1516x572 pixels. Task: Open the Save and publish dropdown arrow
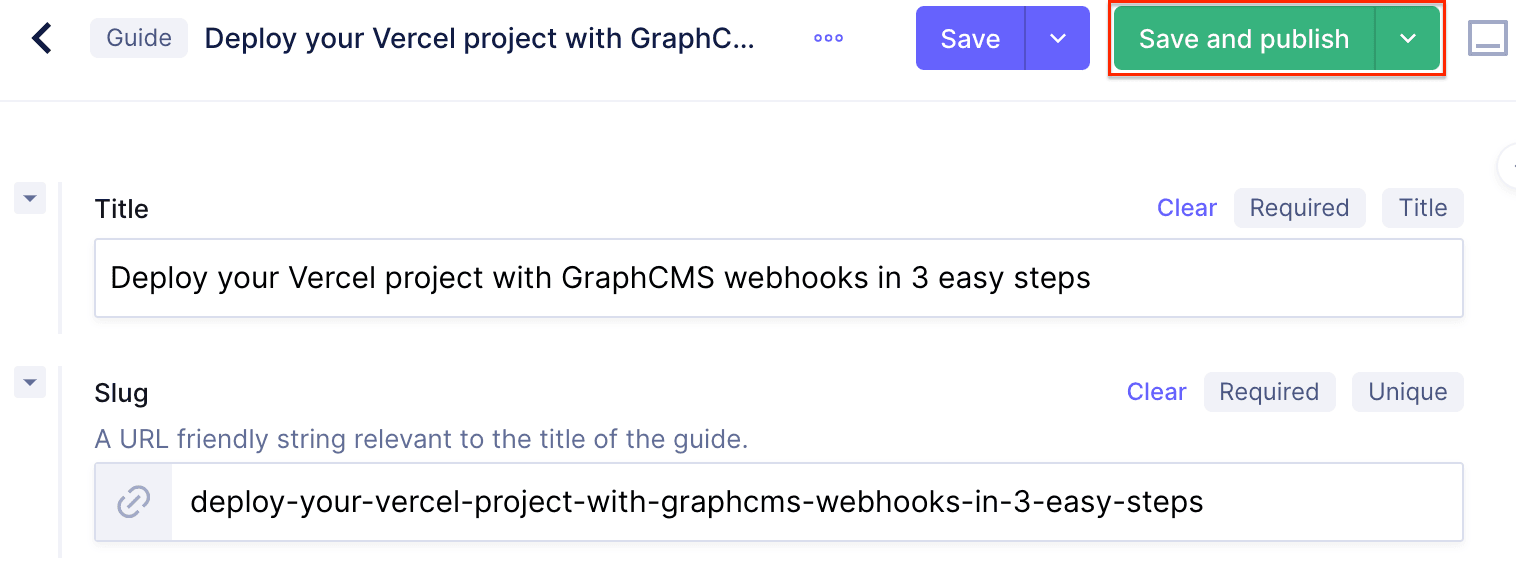[1408, 39]
